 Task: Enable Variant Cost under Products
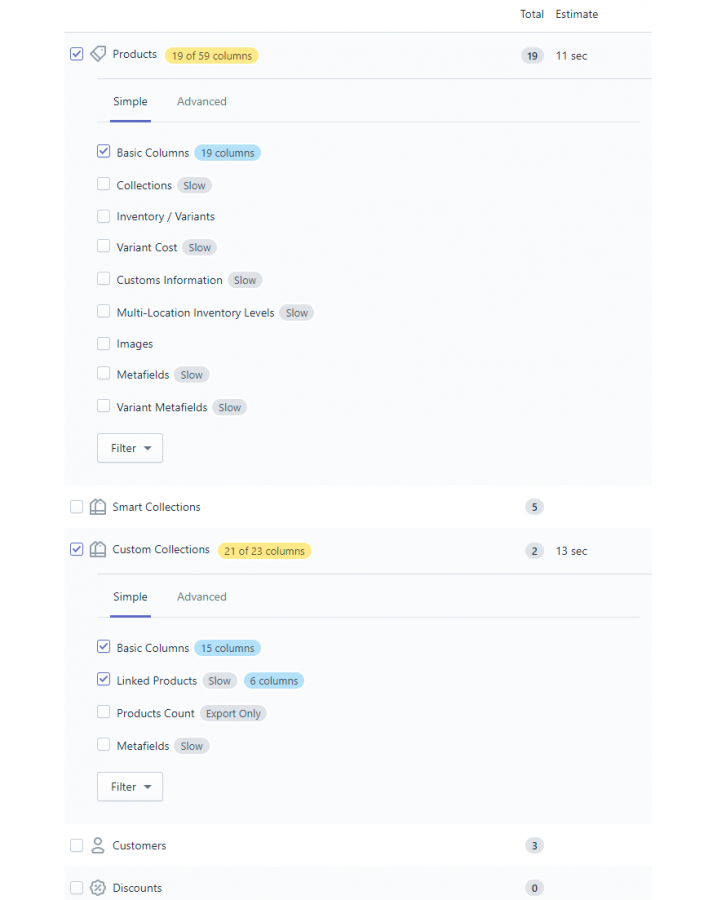(x=104, y=247)
